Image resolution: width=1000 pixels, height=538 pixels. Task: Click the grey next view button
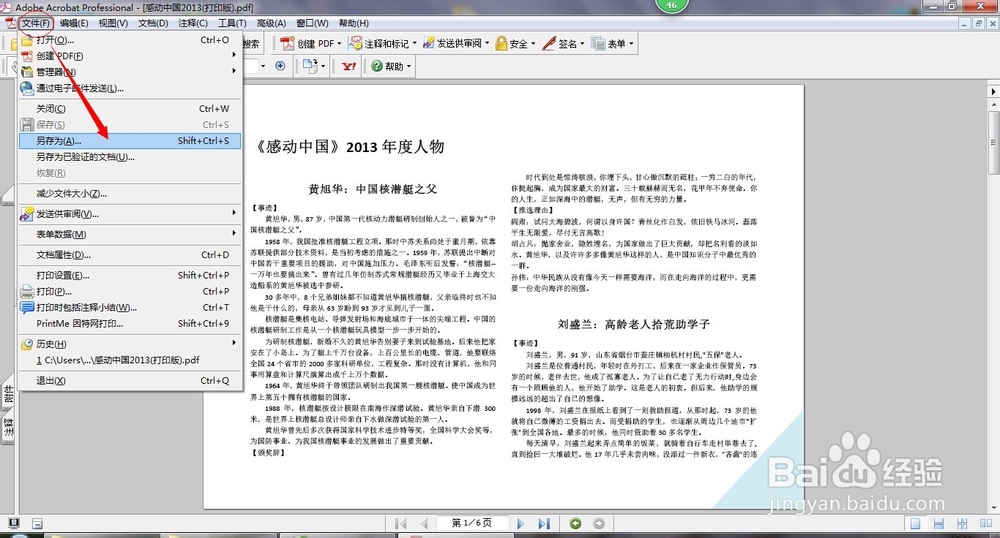[598, 523]
